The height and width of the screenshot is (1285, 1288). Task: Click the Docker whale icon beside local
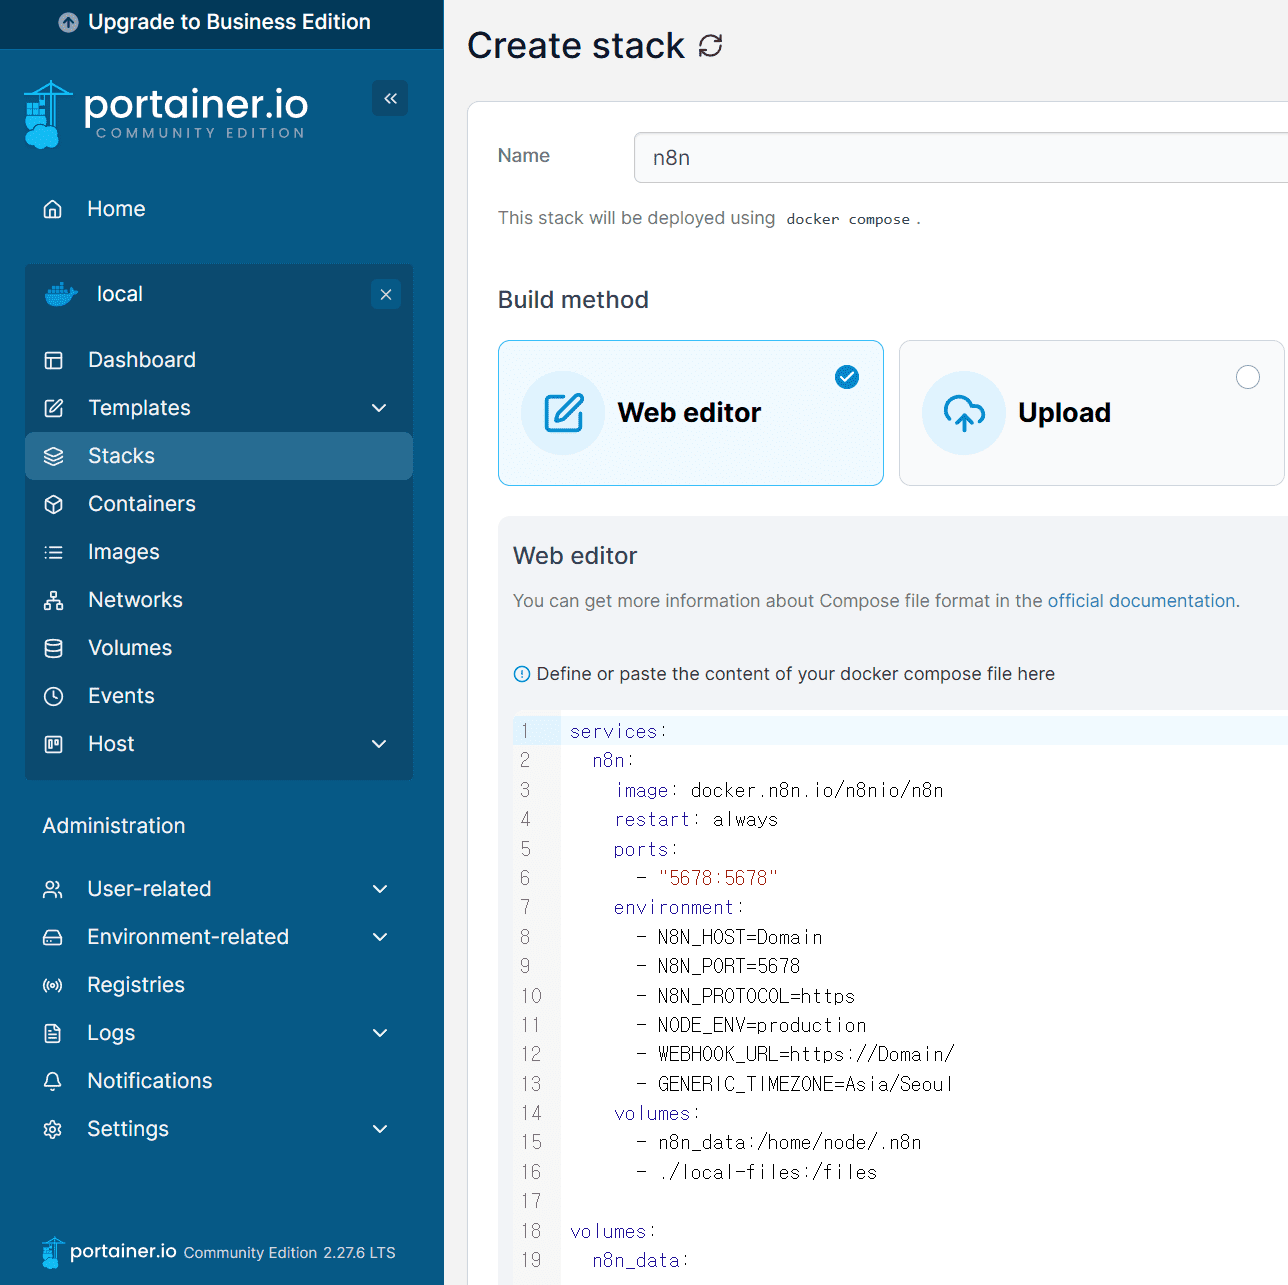(x=61, y=294)
